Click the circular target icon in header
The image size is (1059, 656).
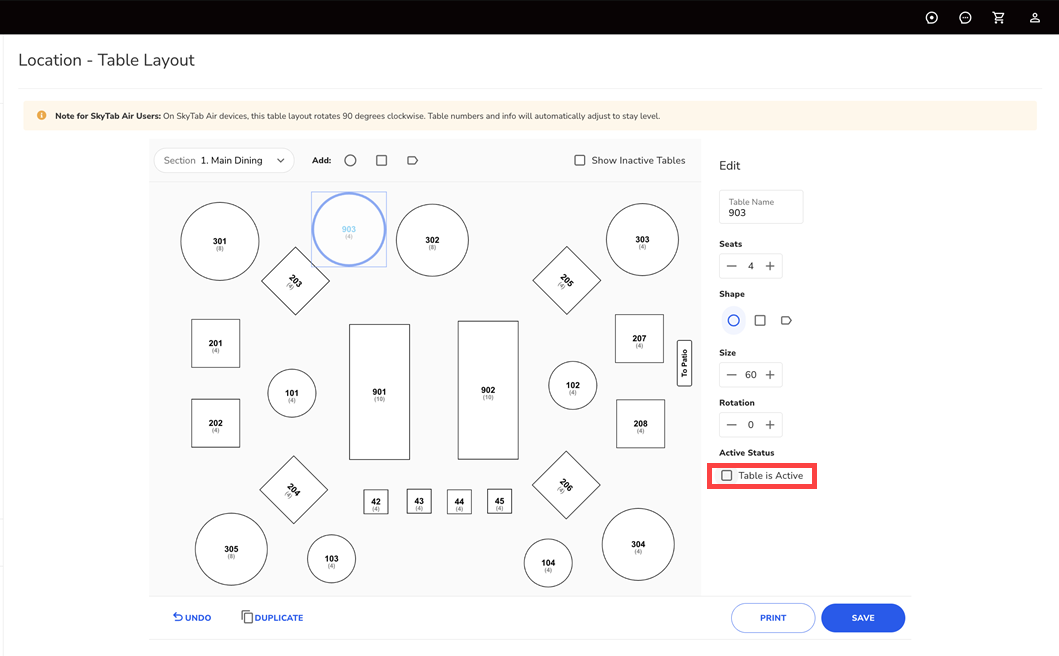click(x=932, y=18)
